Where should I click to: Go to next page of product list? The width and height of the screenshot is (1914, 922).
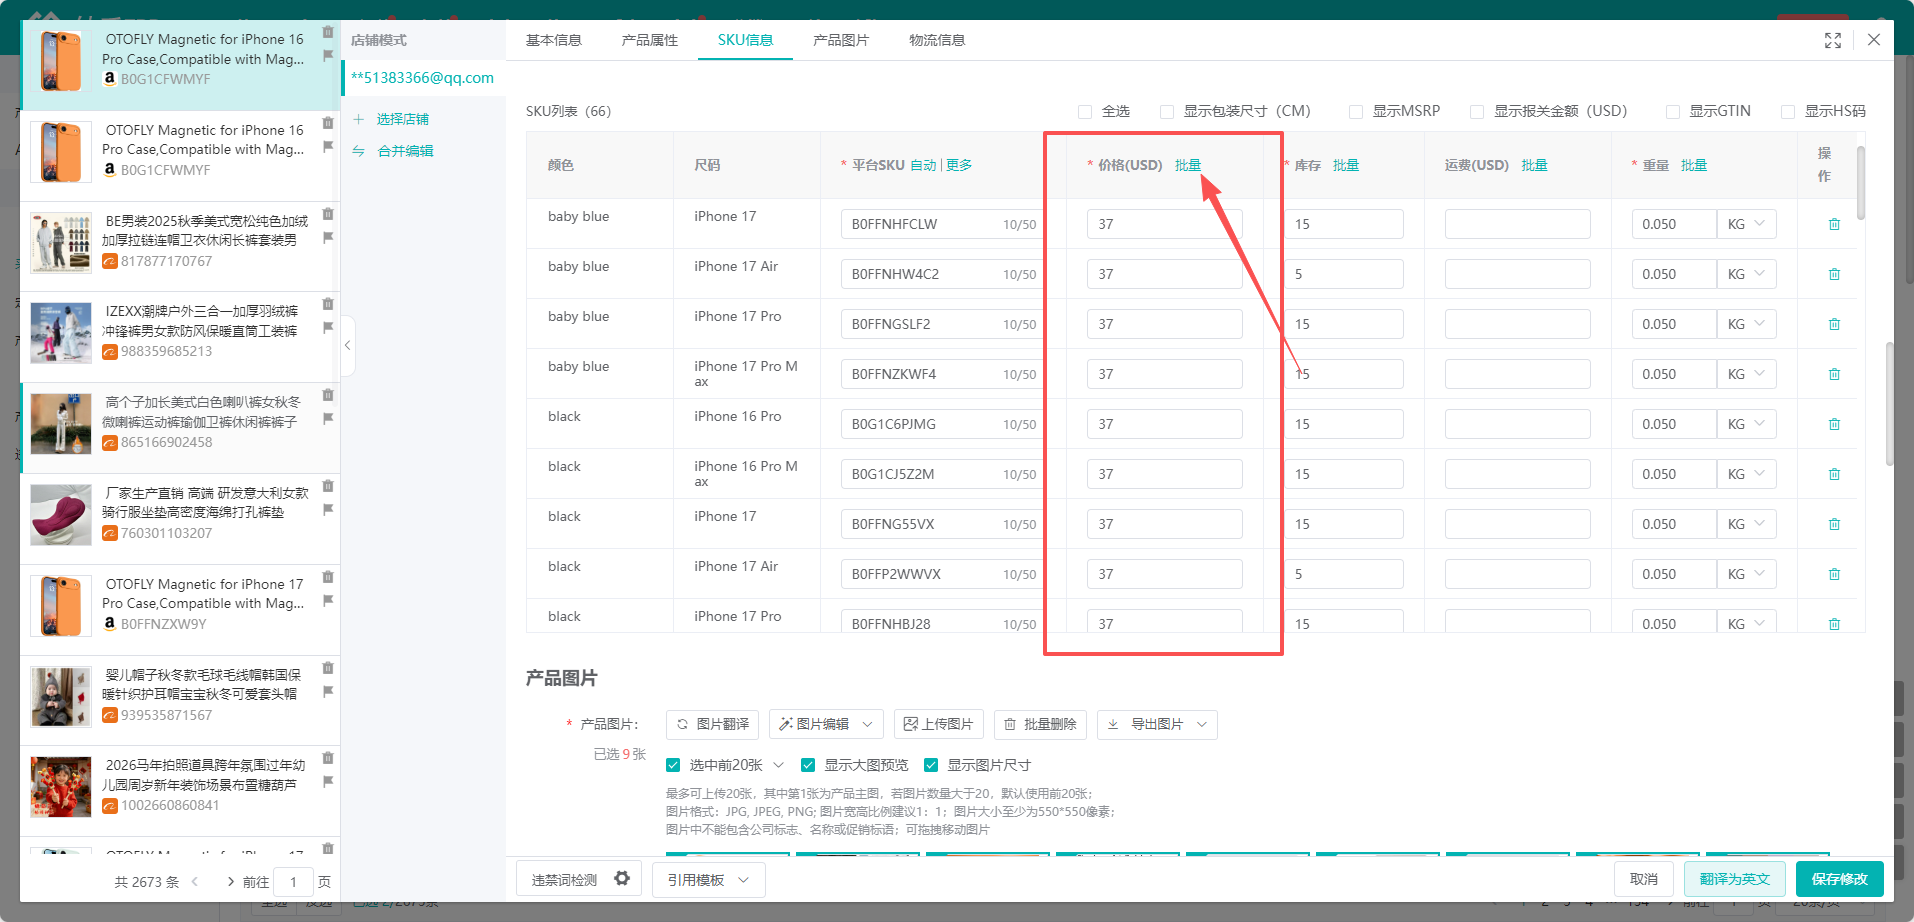[231, 882]
